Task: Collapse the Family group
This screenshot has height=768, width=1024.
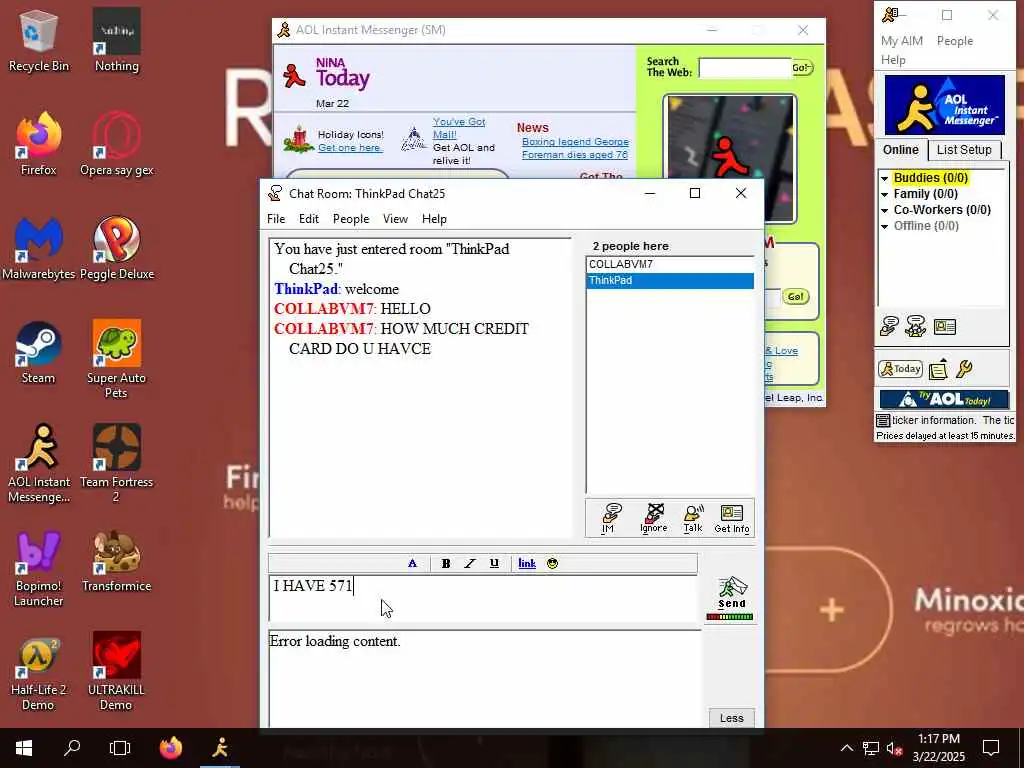Action: [x=884, y=194]
